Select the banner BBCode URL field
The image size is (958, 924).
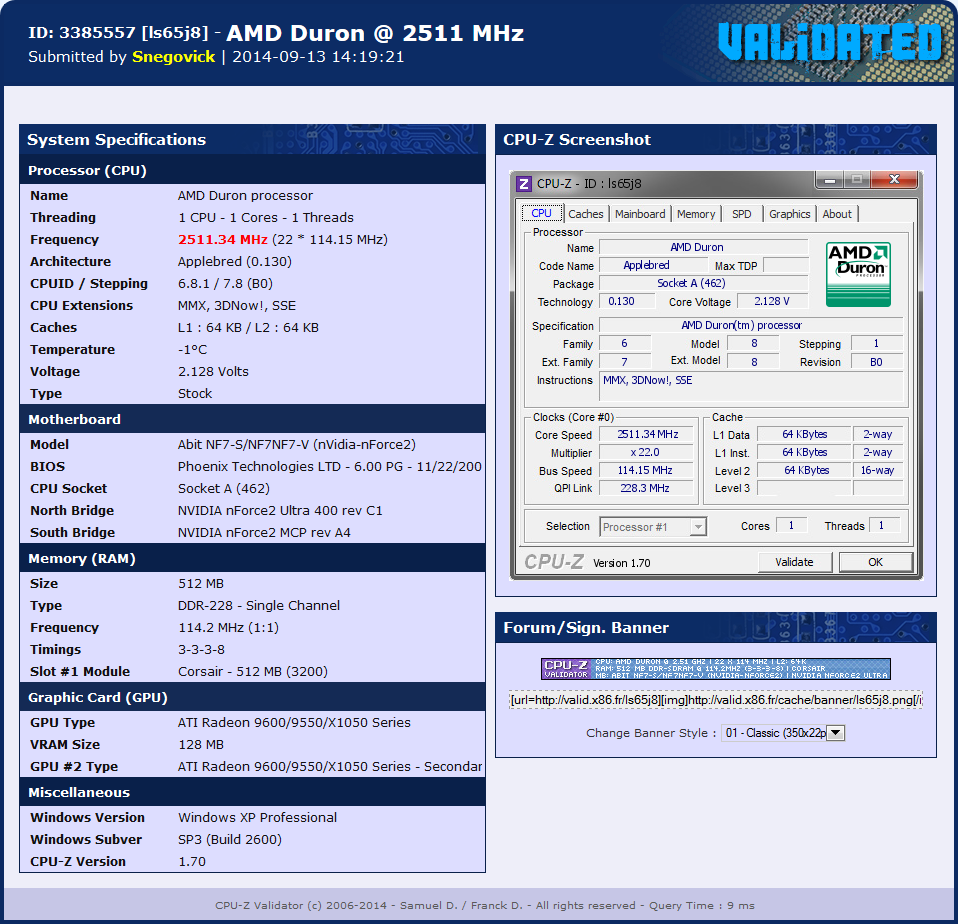715,700
